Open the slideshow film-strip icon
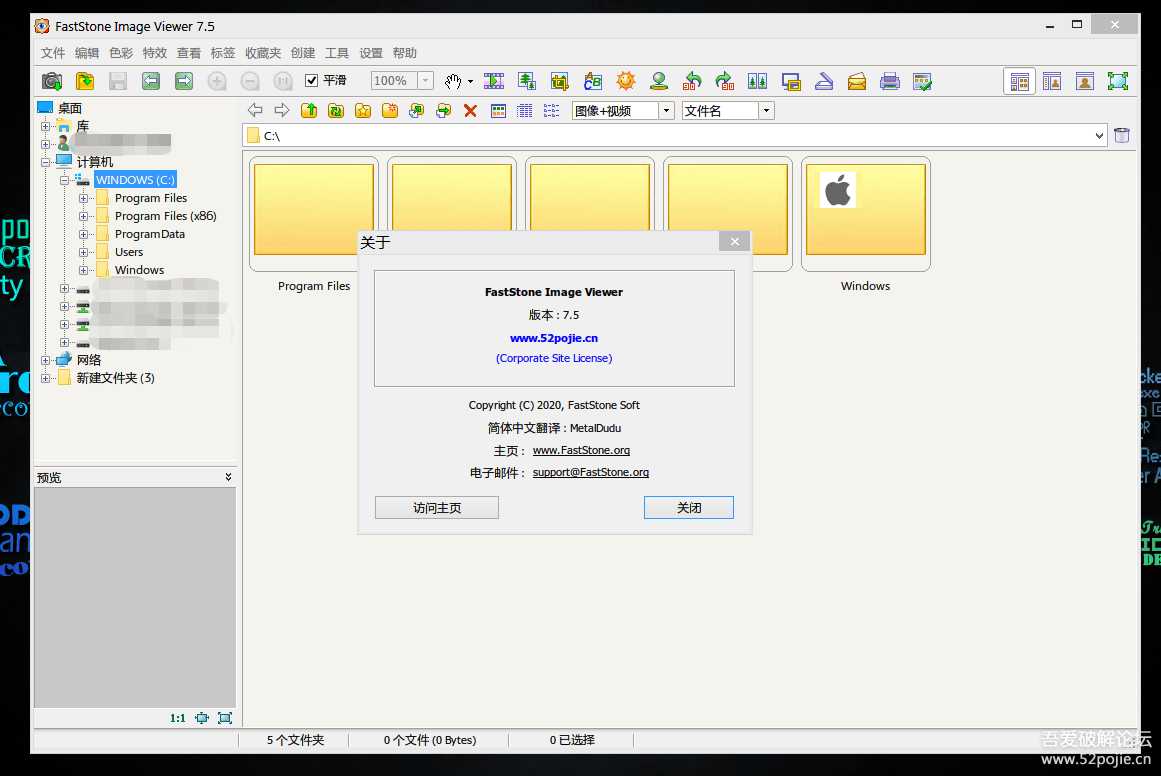1161x776 pixels. coord(494,81)
